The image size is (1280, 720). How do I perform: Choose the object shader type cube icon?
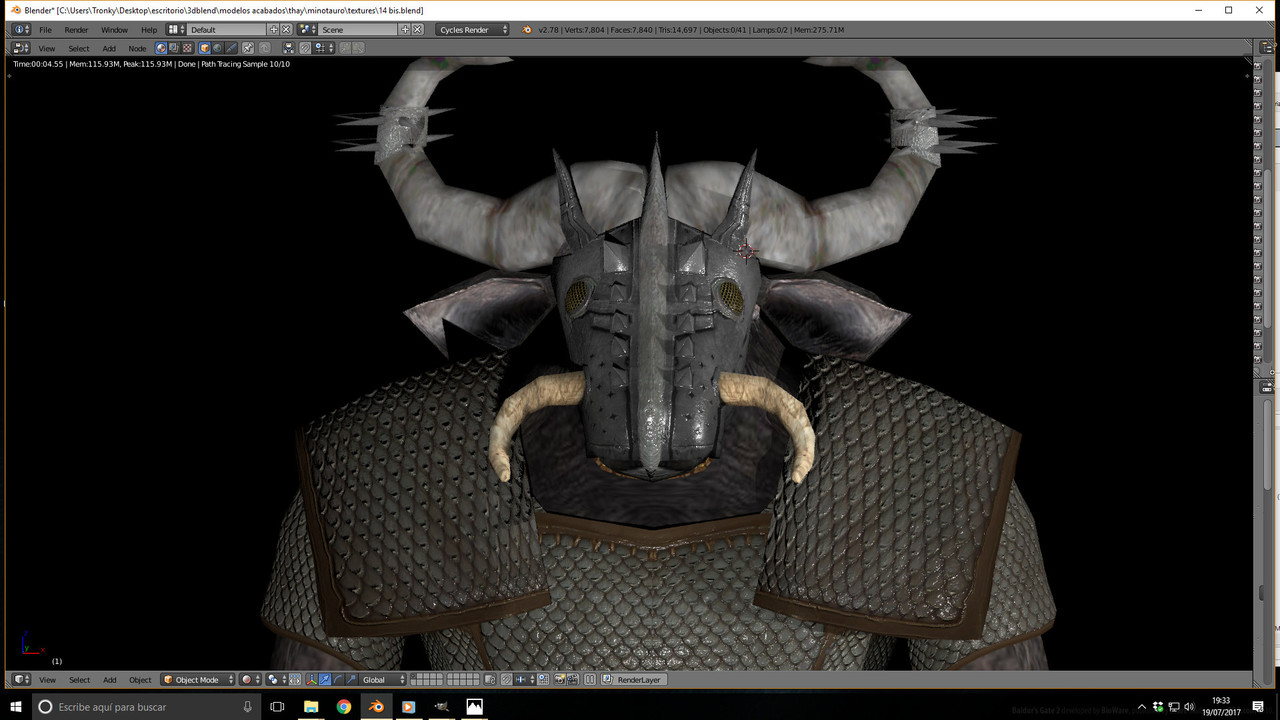tap(205, 48)
